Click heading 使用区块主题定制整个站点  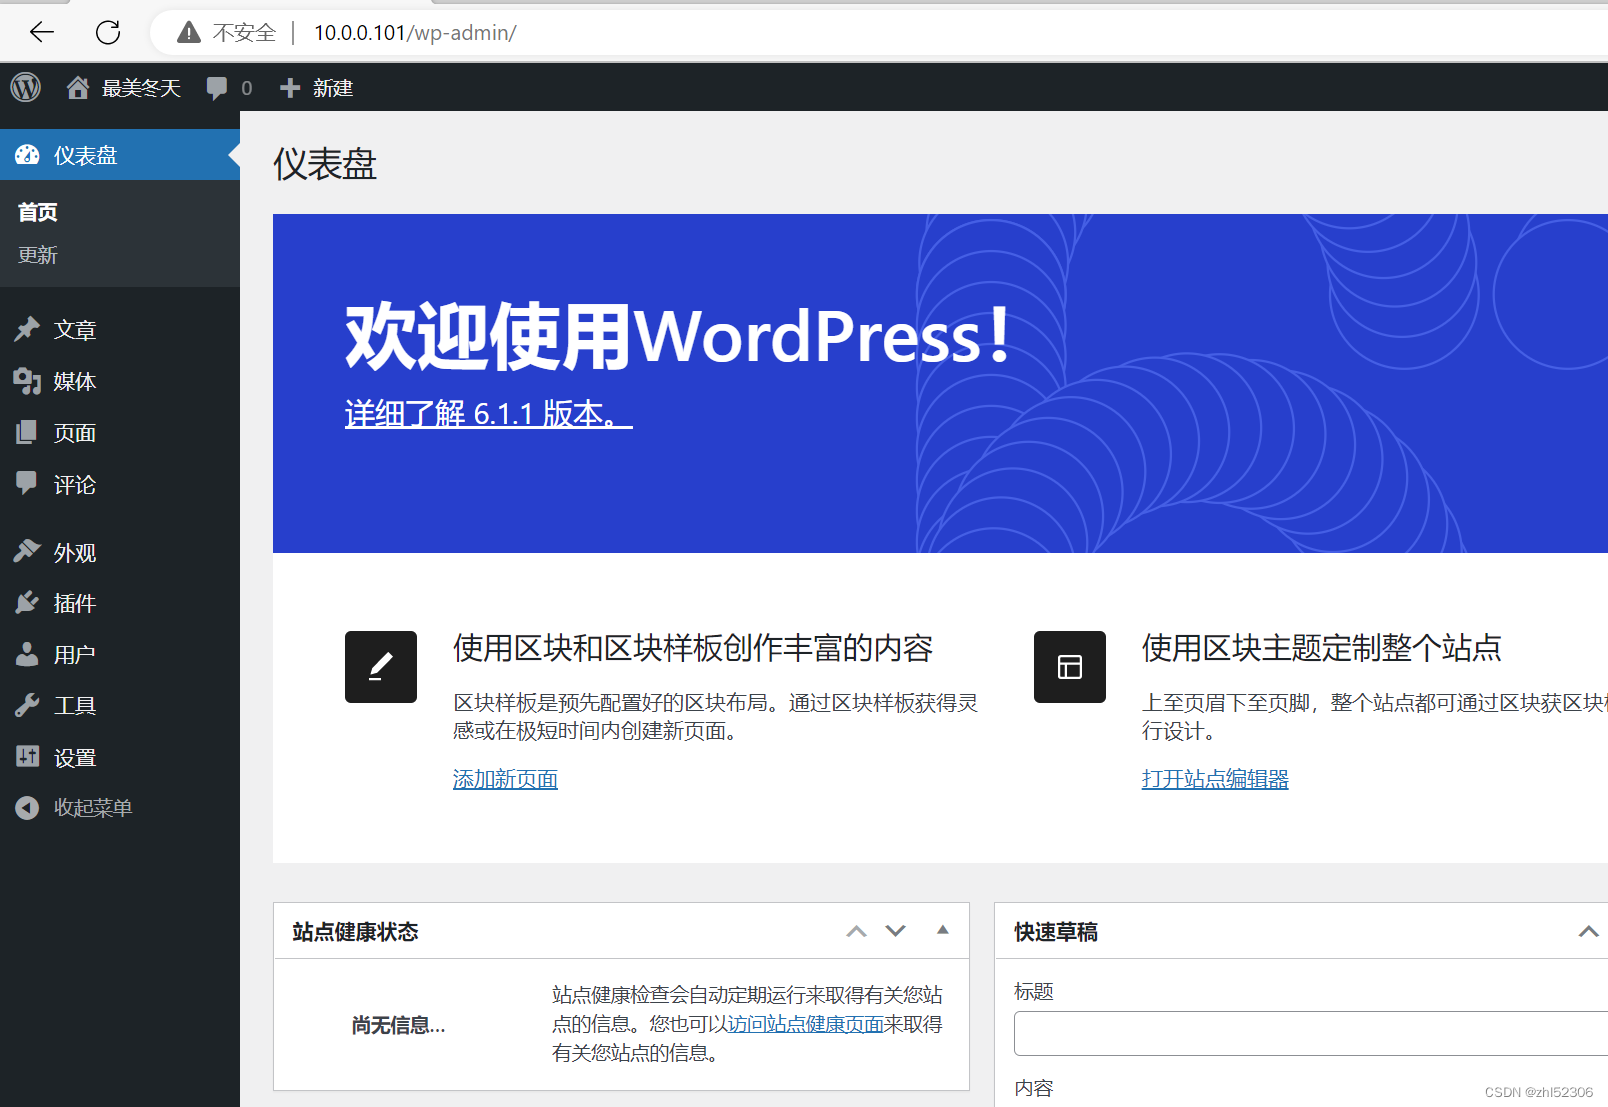[1322, 648]
